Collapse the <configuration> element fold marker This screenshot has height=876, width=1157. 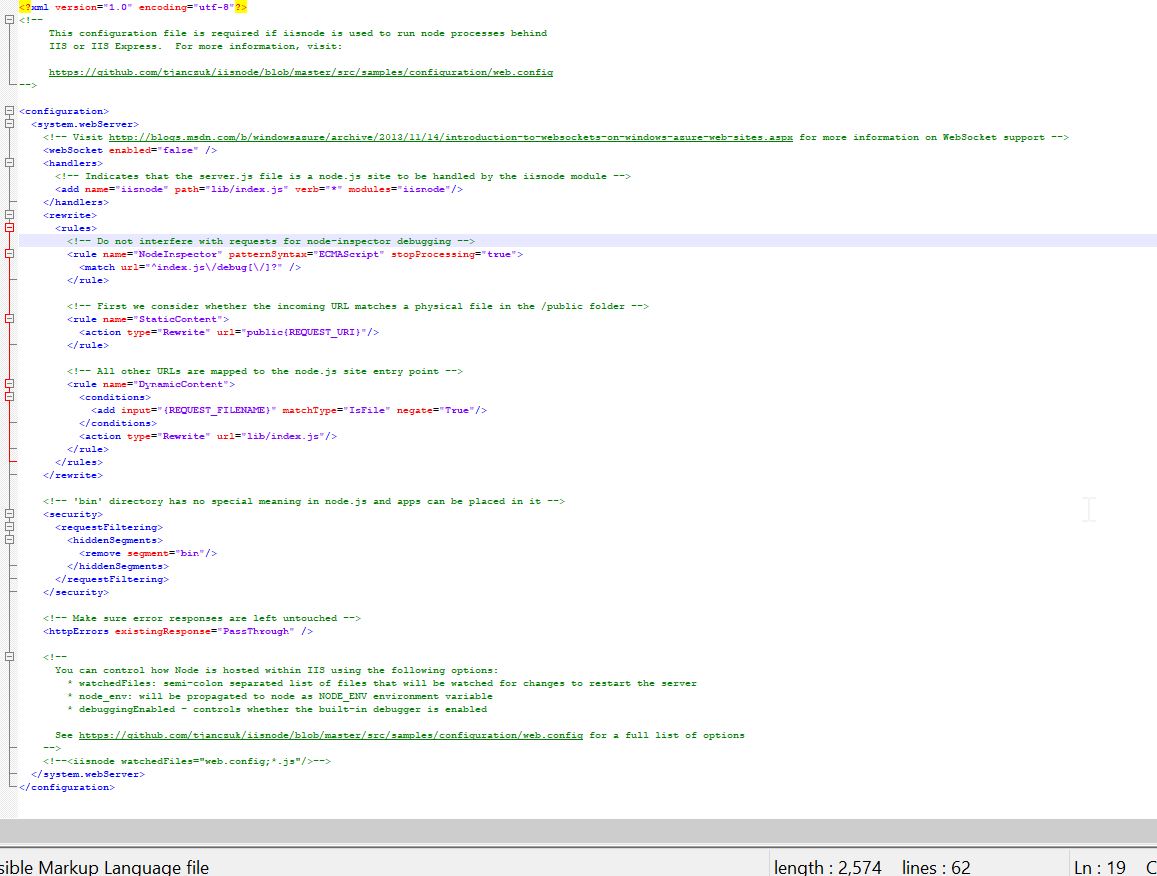coord(10,111)
